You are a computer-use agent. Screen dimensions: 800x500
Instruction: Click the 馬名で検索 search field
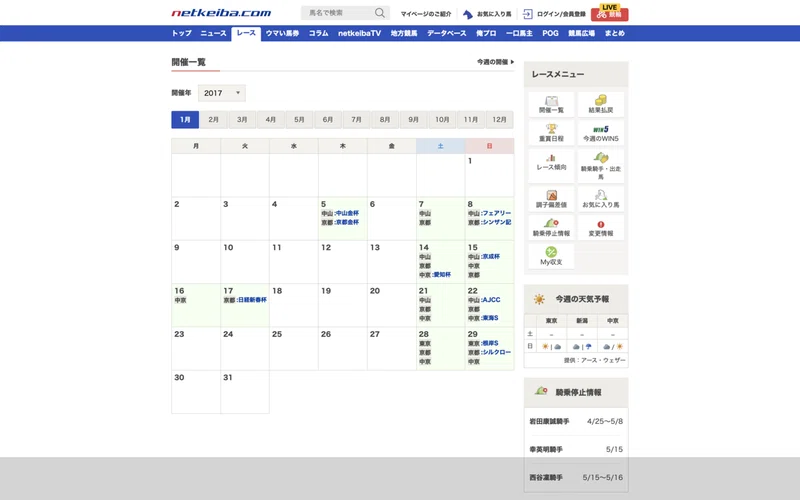[338, 13]
